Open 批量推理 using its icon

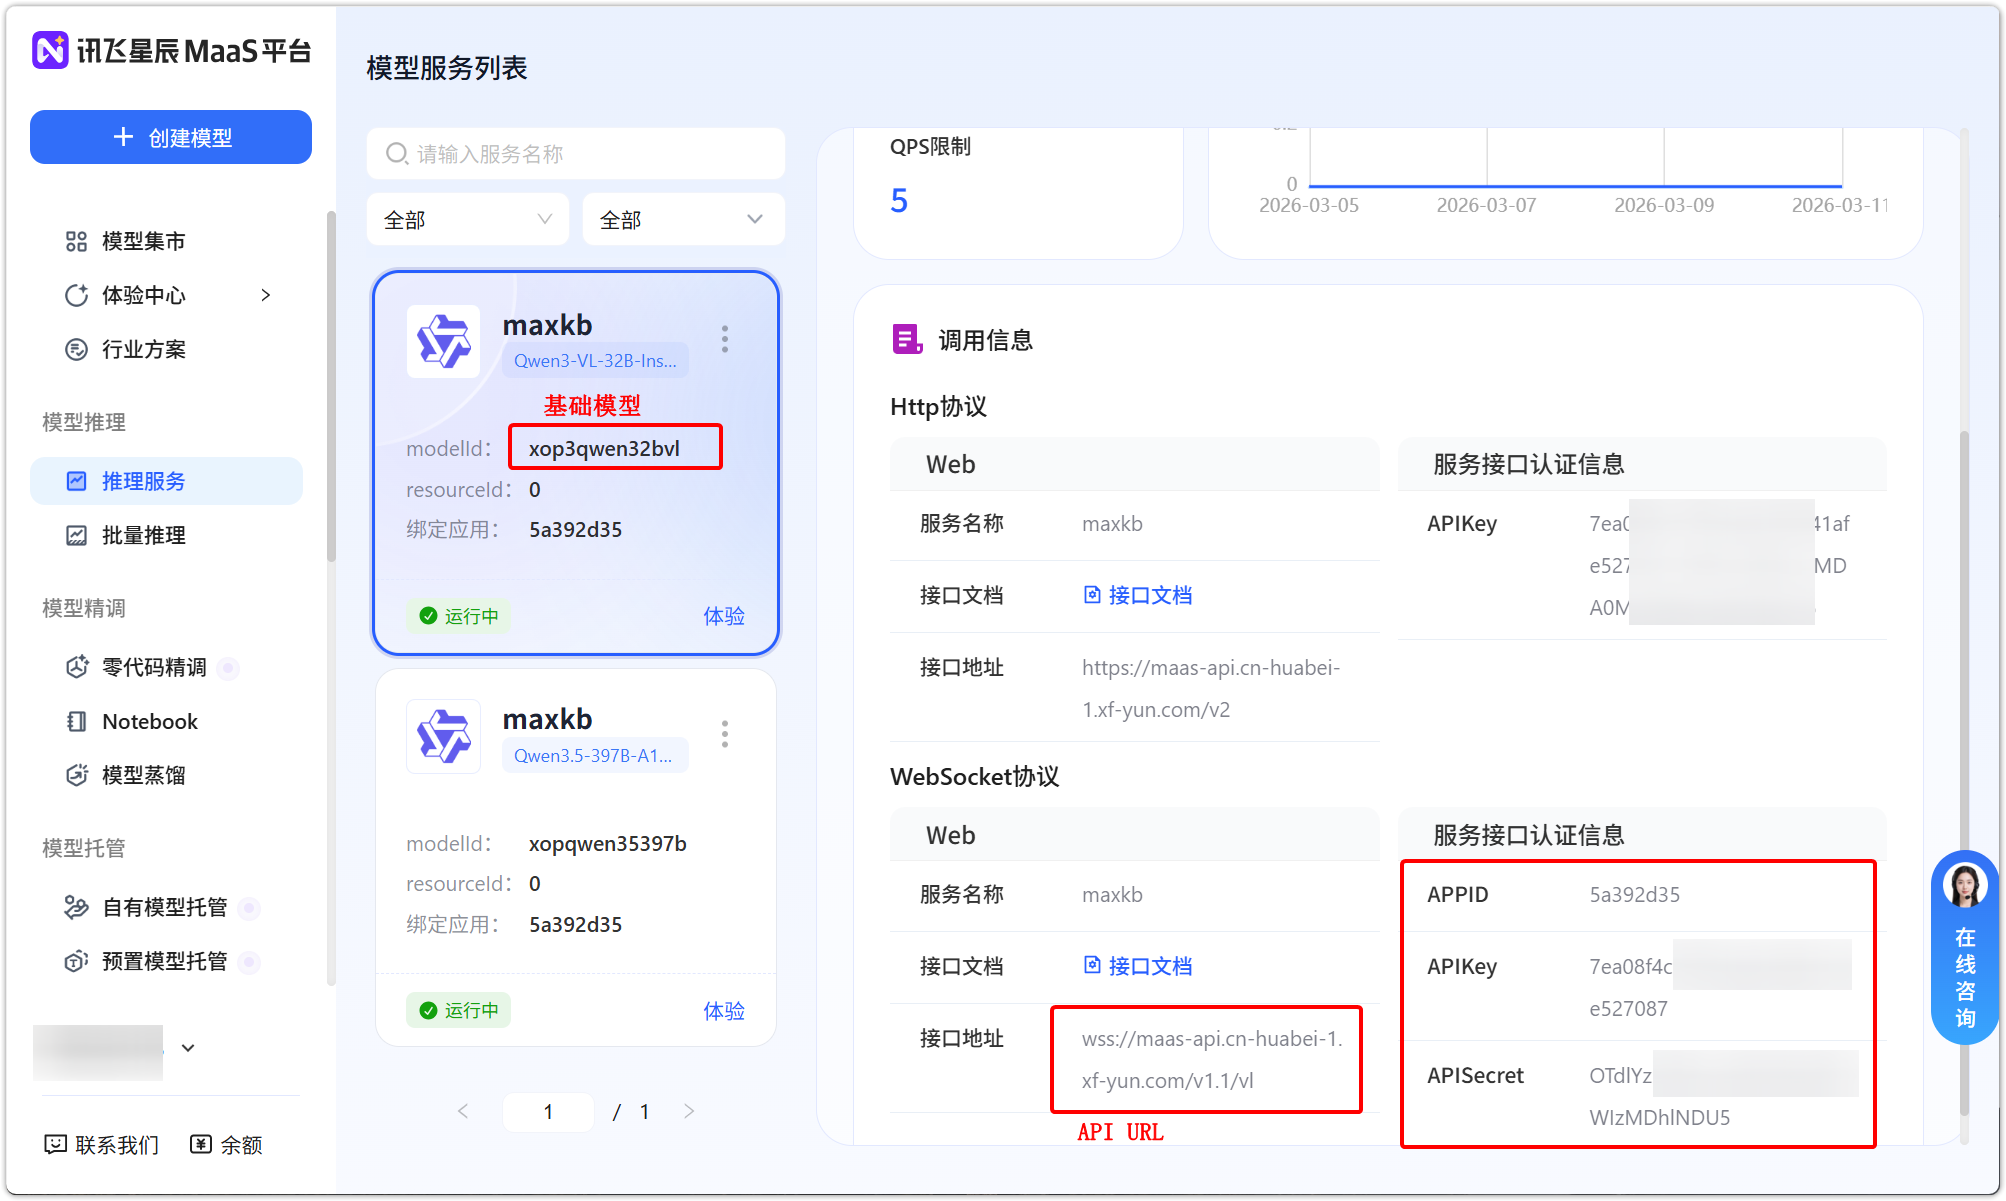(77, 535)
